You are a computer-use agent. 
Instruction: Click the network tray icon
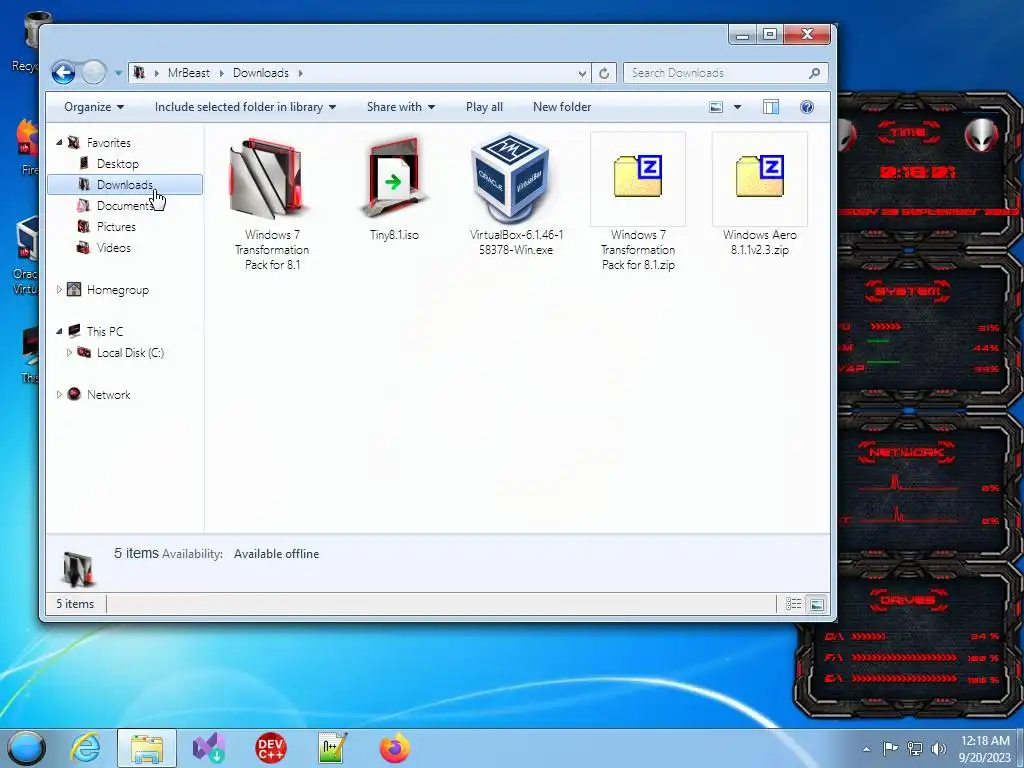(915, 749)
